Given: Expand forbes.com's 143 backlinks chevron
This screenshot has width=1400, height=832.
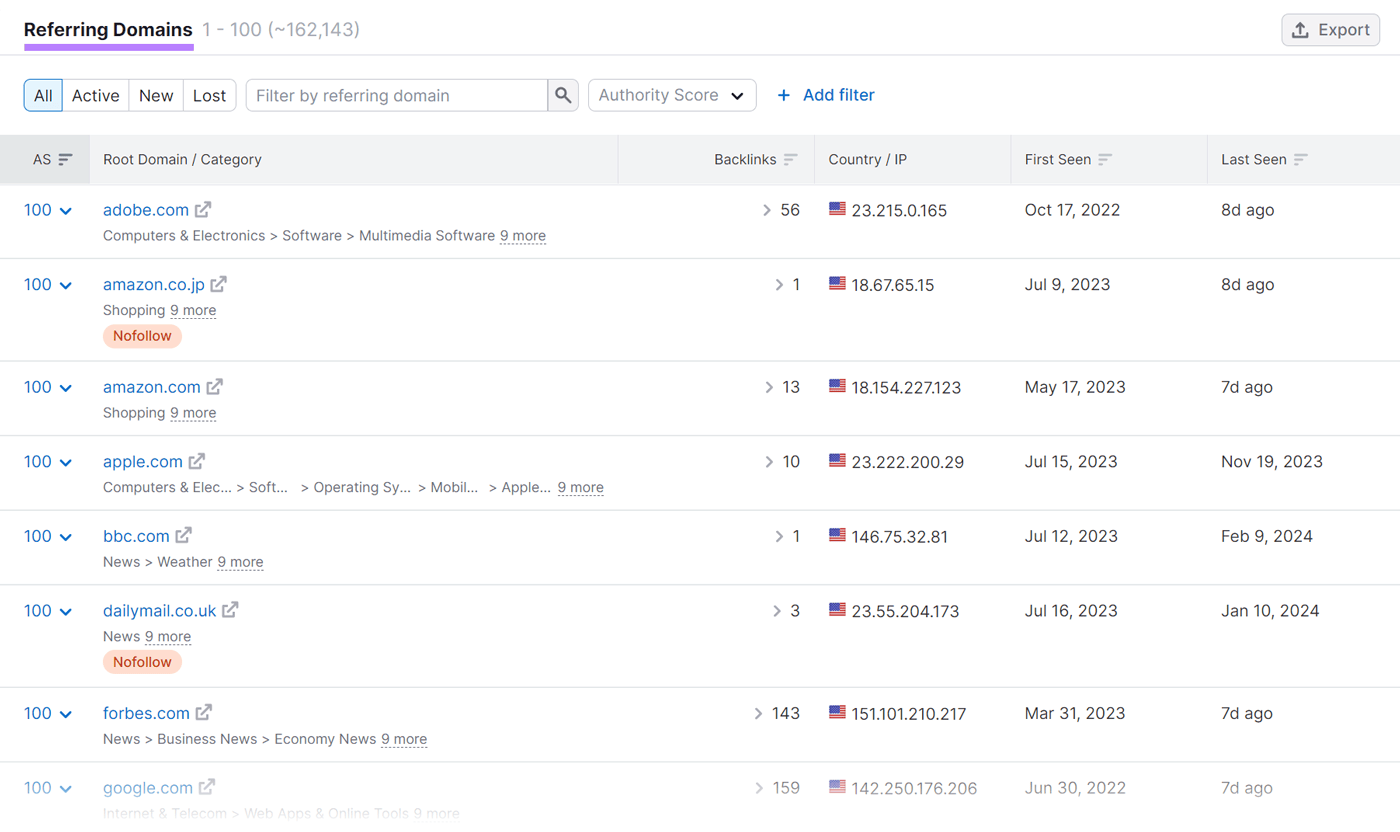Looking at the screenshot, I should coord(758,713).
